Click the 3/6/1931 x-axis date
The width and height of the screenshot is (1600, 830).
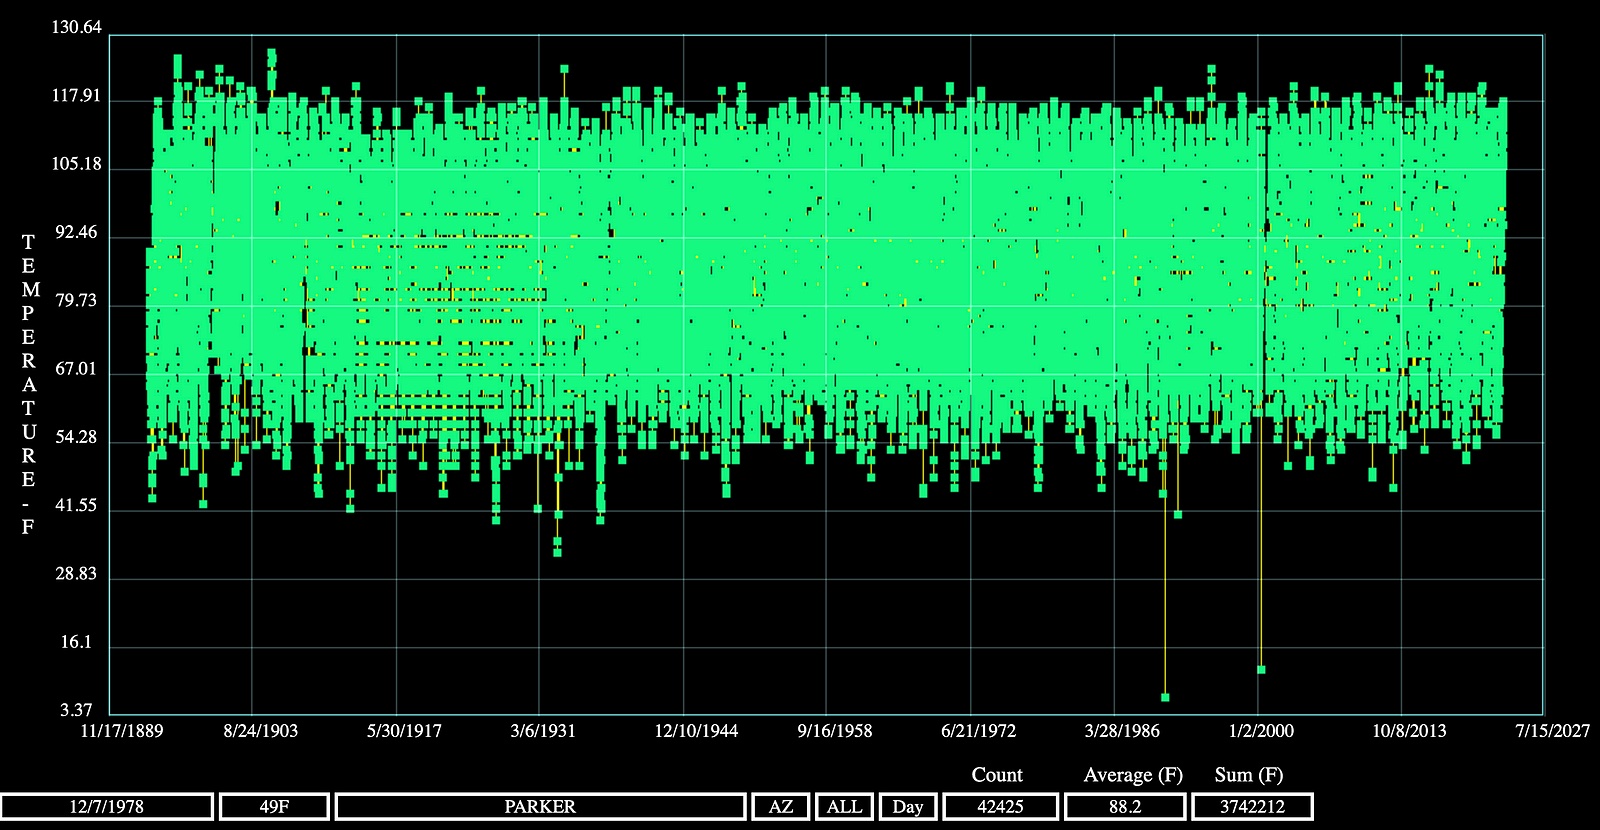point(543,731)
